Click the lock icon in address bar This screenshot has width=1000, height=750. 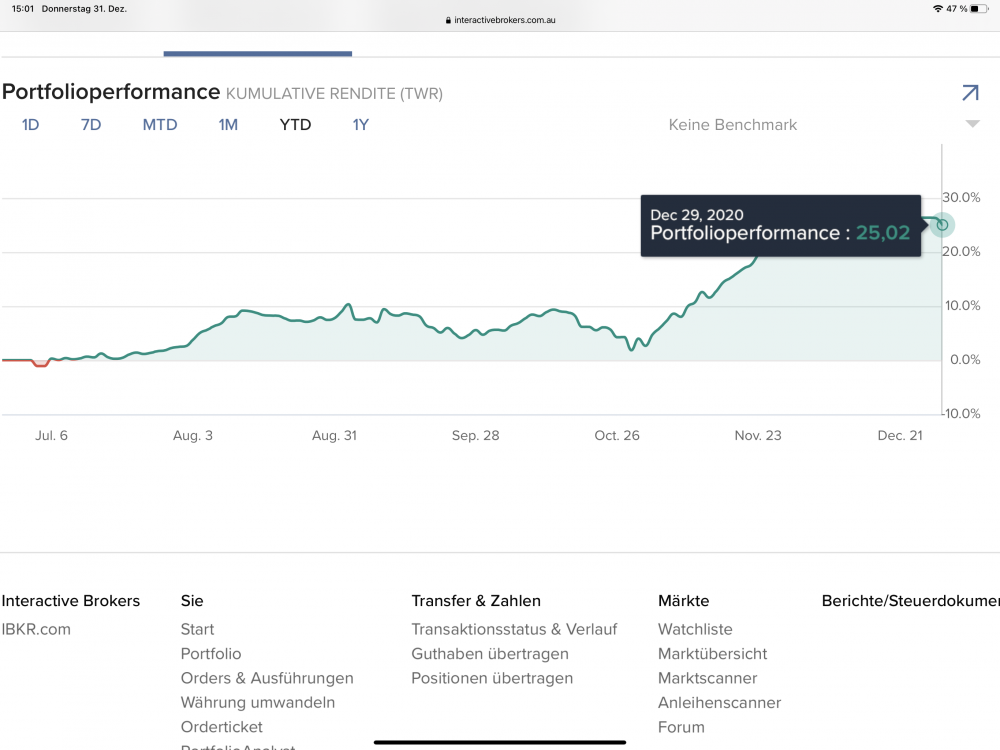(449, 20)
